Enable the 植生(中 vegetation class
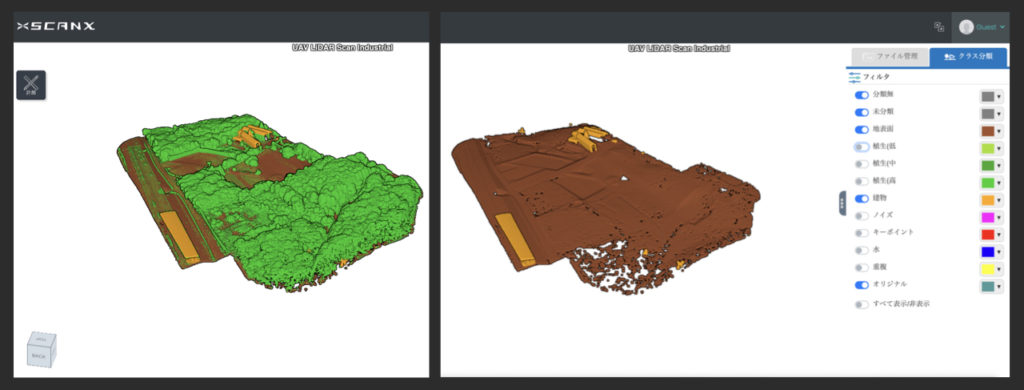Screen dimensions: 1024x390 (862, 164)
